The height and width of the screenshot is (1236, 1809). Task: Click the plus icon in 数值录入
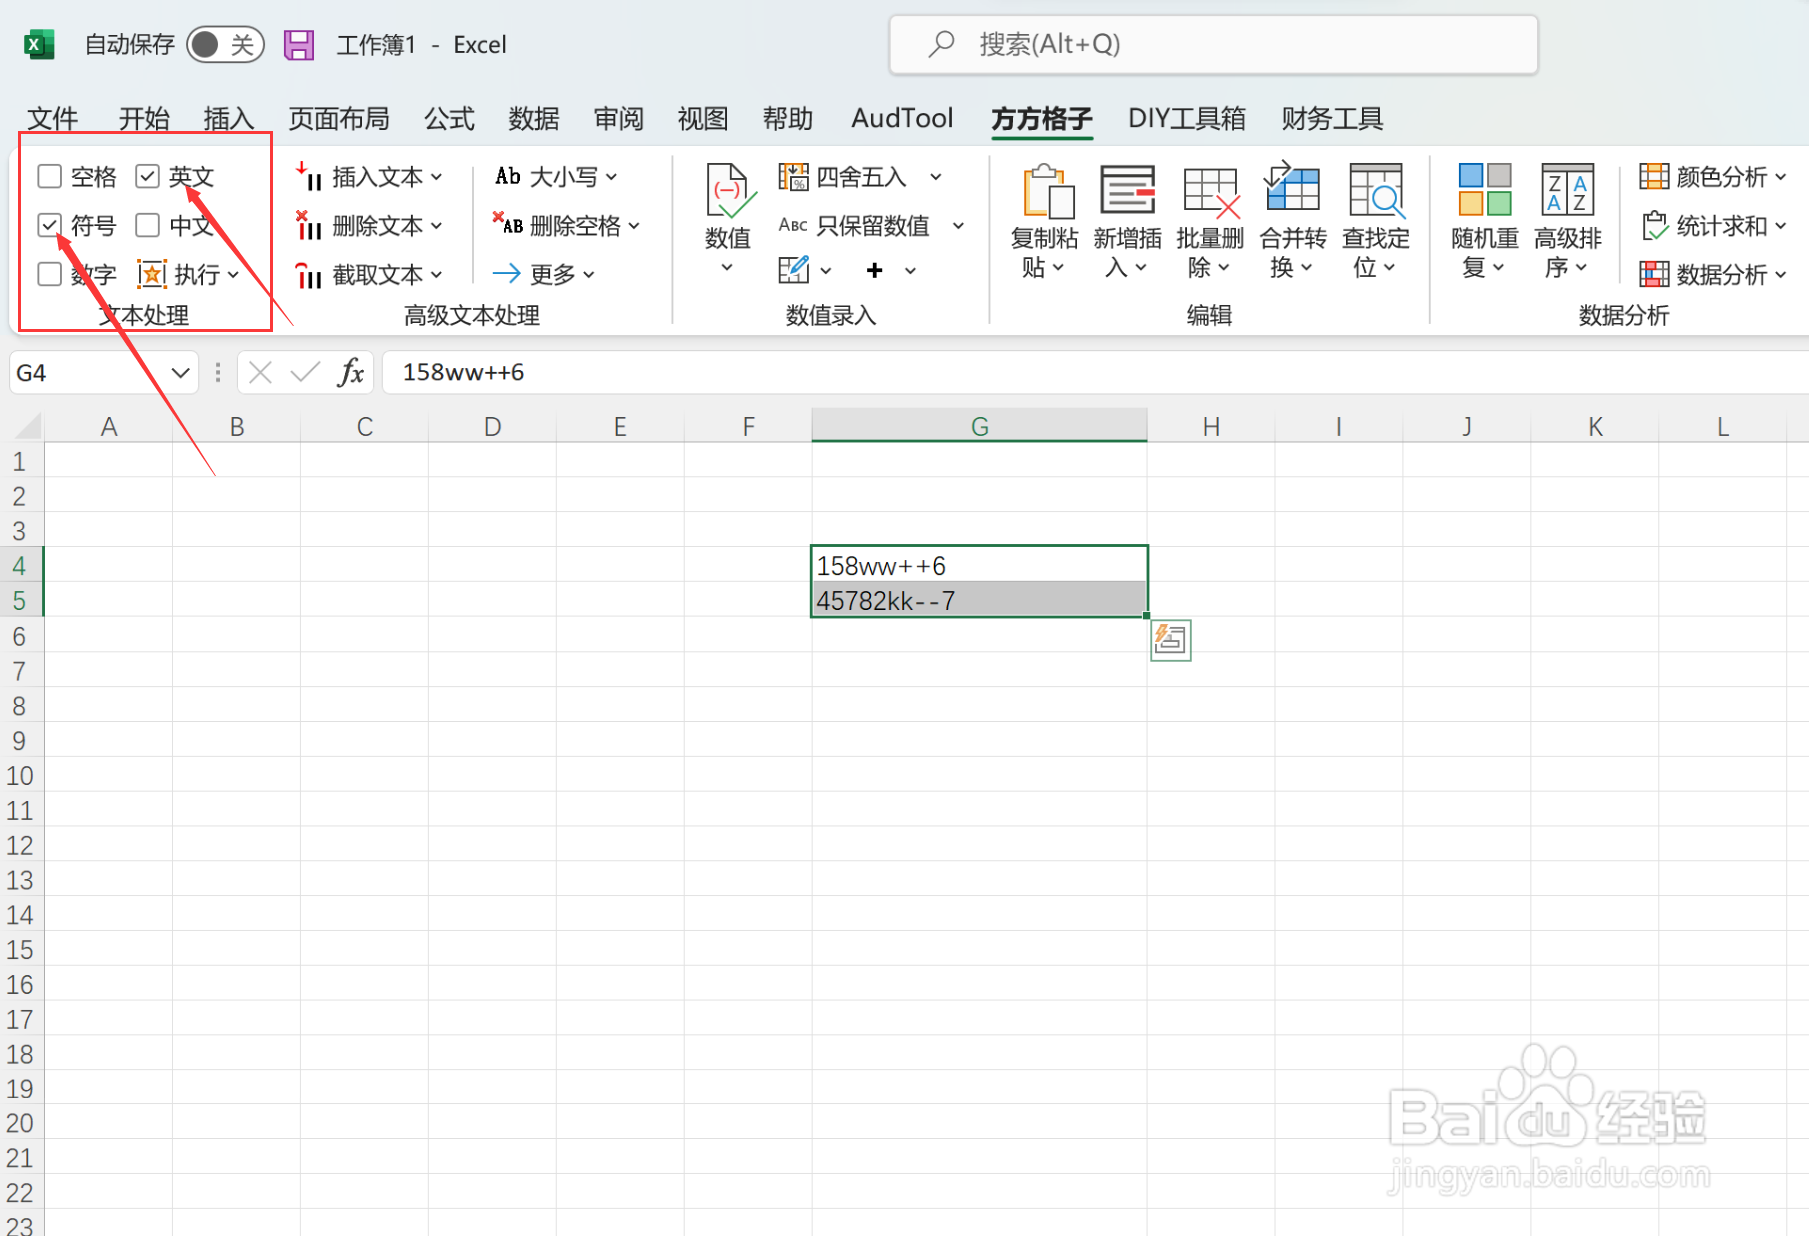875,270
